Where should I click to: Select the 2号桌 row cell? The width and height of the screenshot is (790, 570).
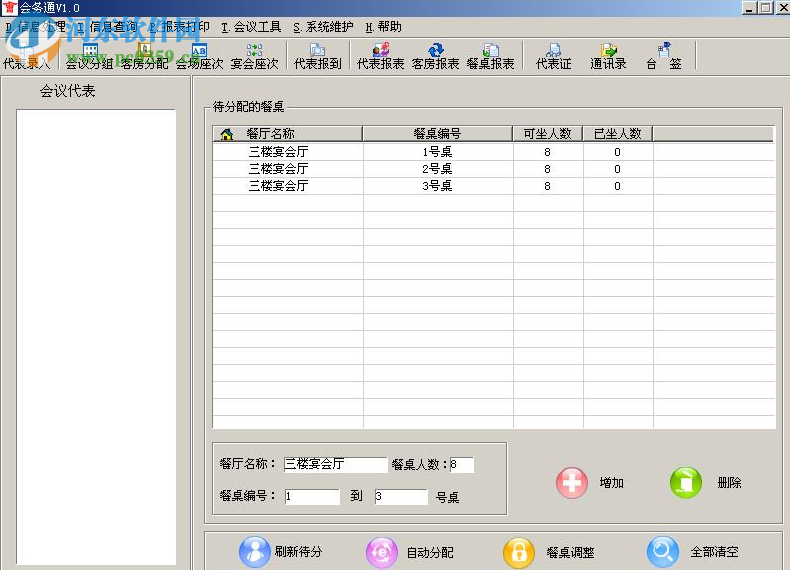[437, 169]
